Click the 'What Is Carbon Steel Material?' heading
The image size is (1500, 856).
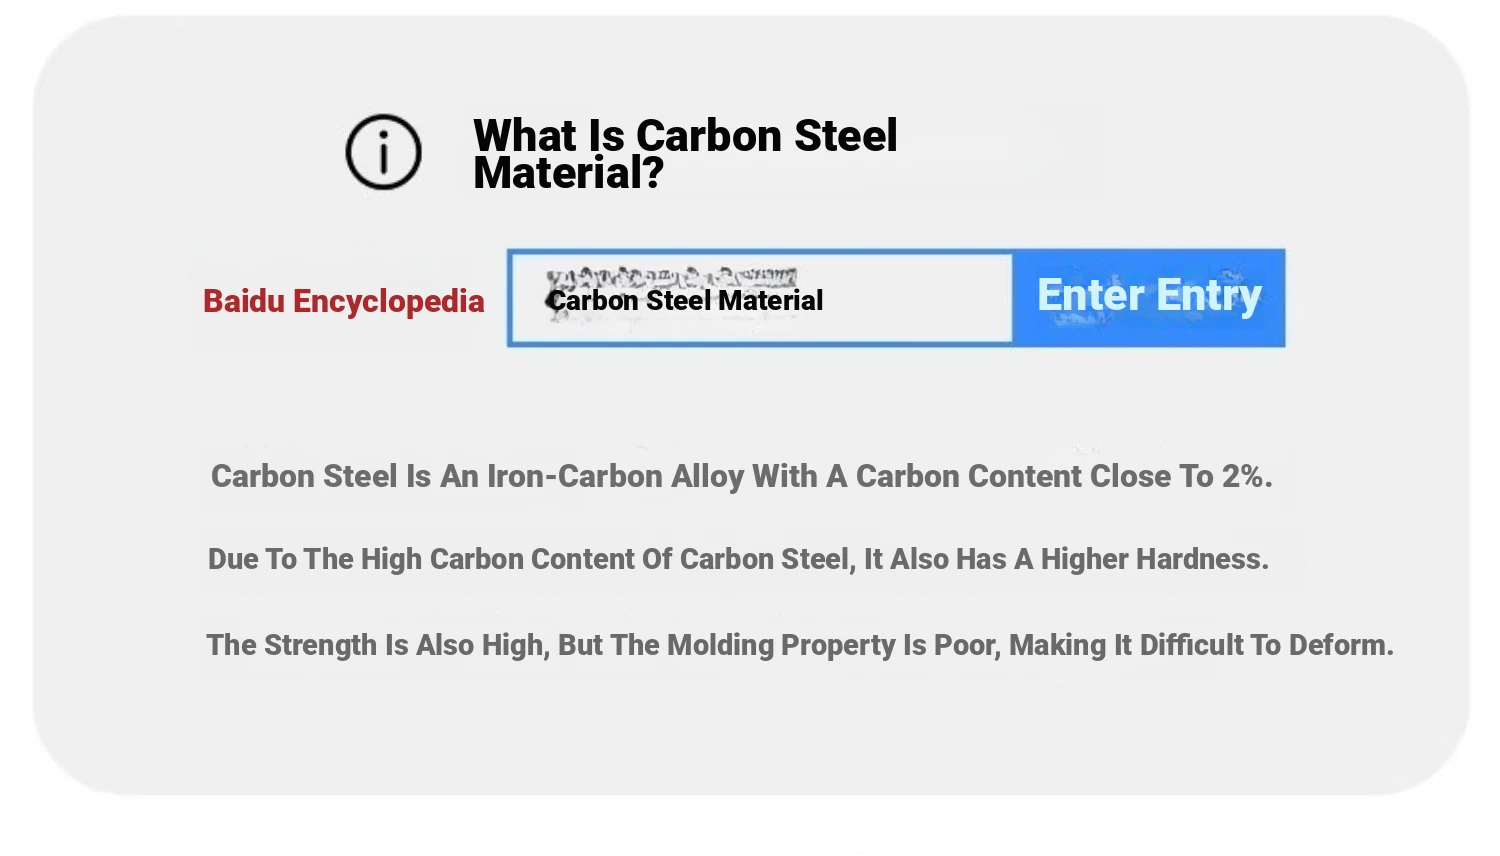point(685,153)
